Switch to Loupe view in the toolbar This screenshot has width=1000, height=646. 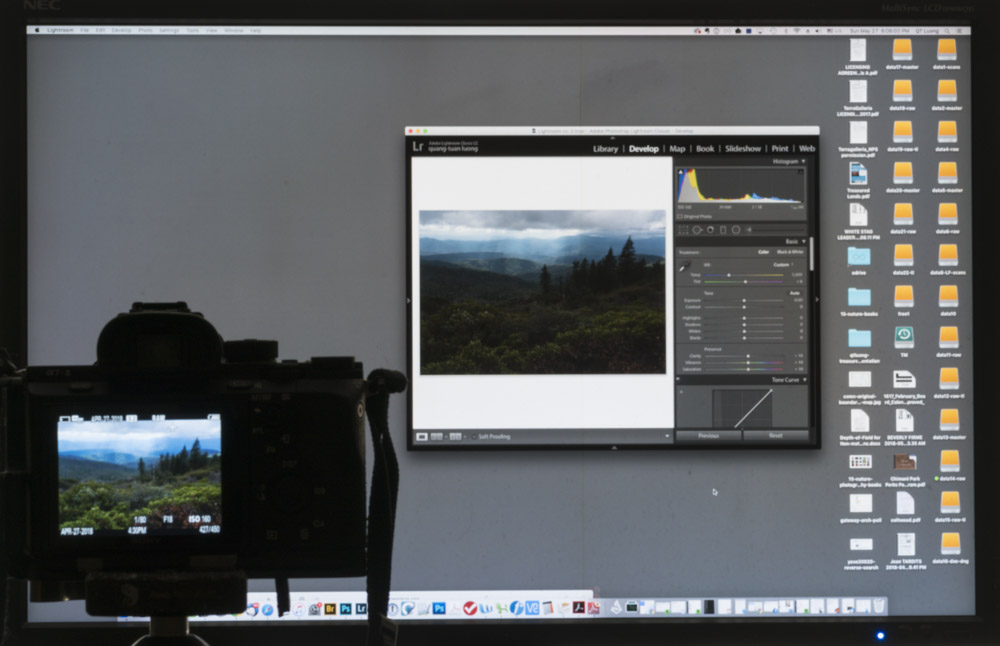[422, 437]
